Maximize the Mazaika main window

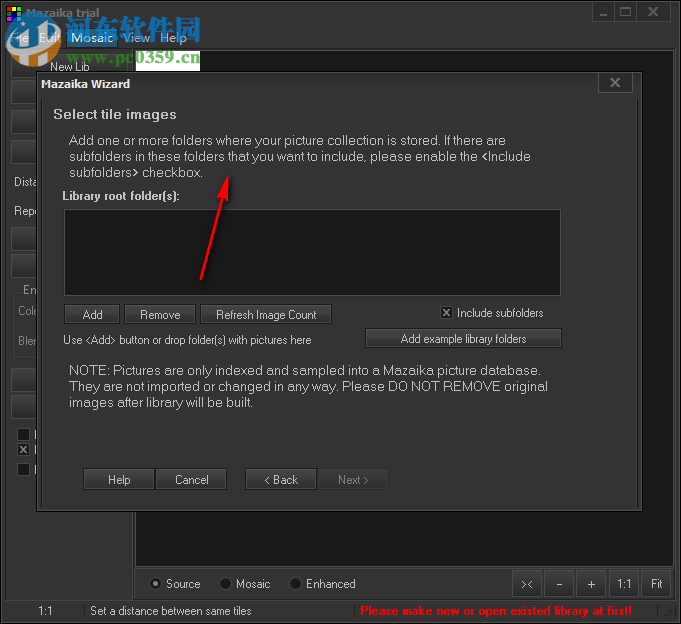coord(625,12)
